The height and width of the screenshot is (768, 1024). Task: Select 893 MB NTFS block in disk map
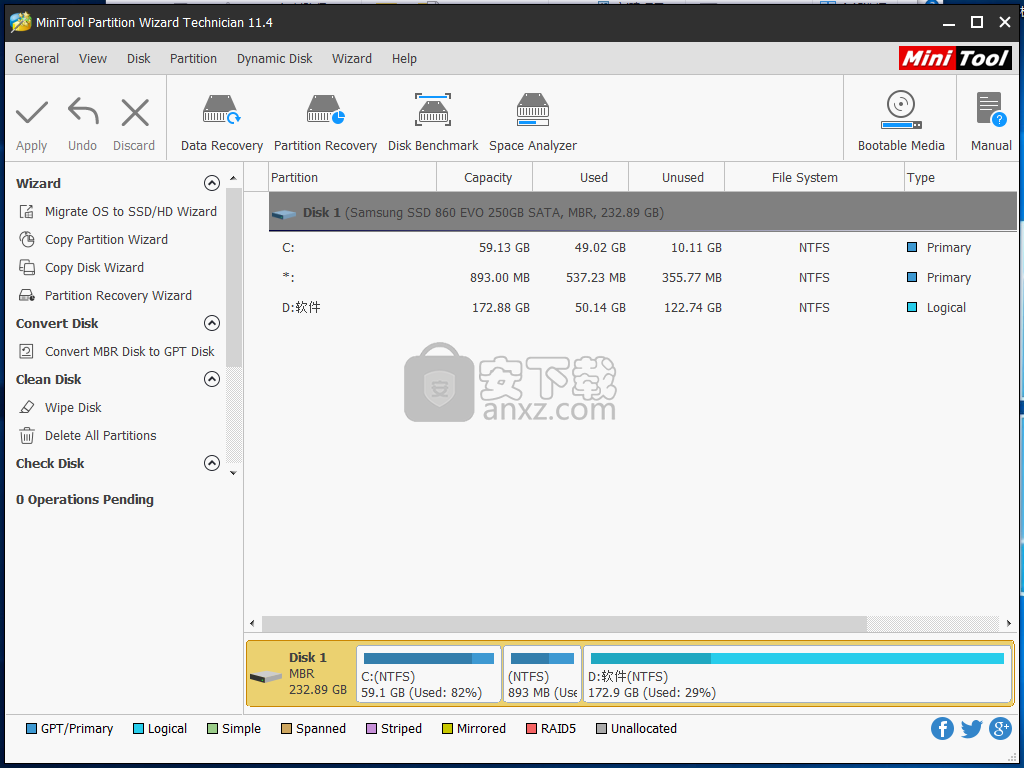(x=542, y=675)
